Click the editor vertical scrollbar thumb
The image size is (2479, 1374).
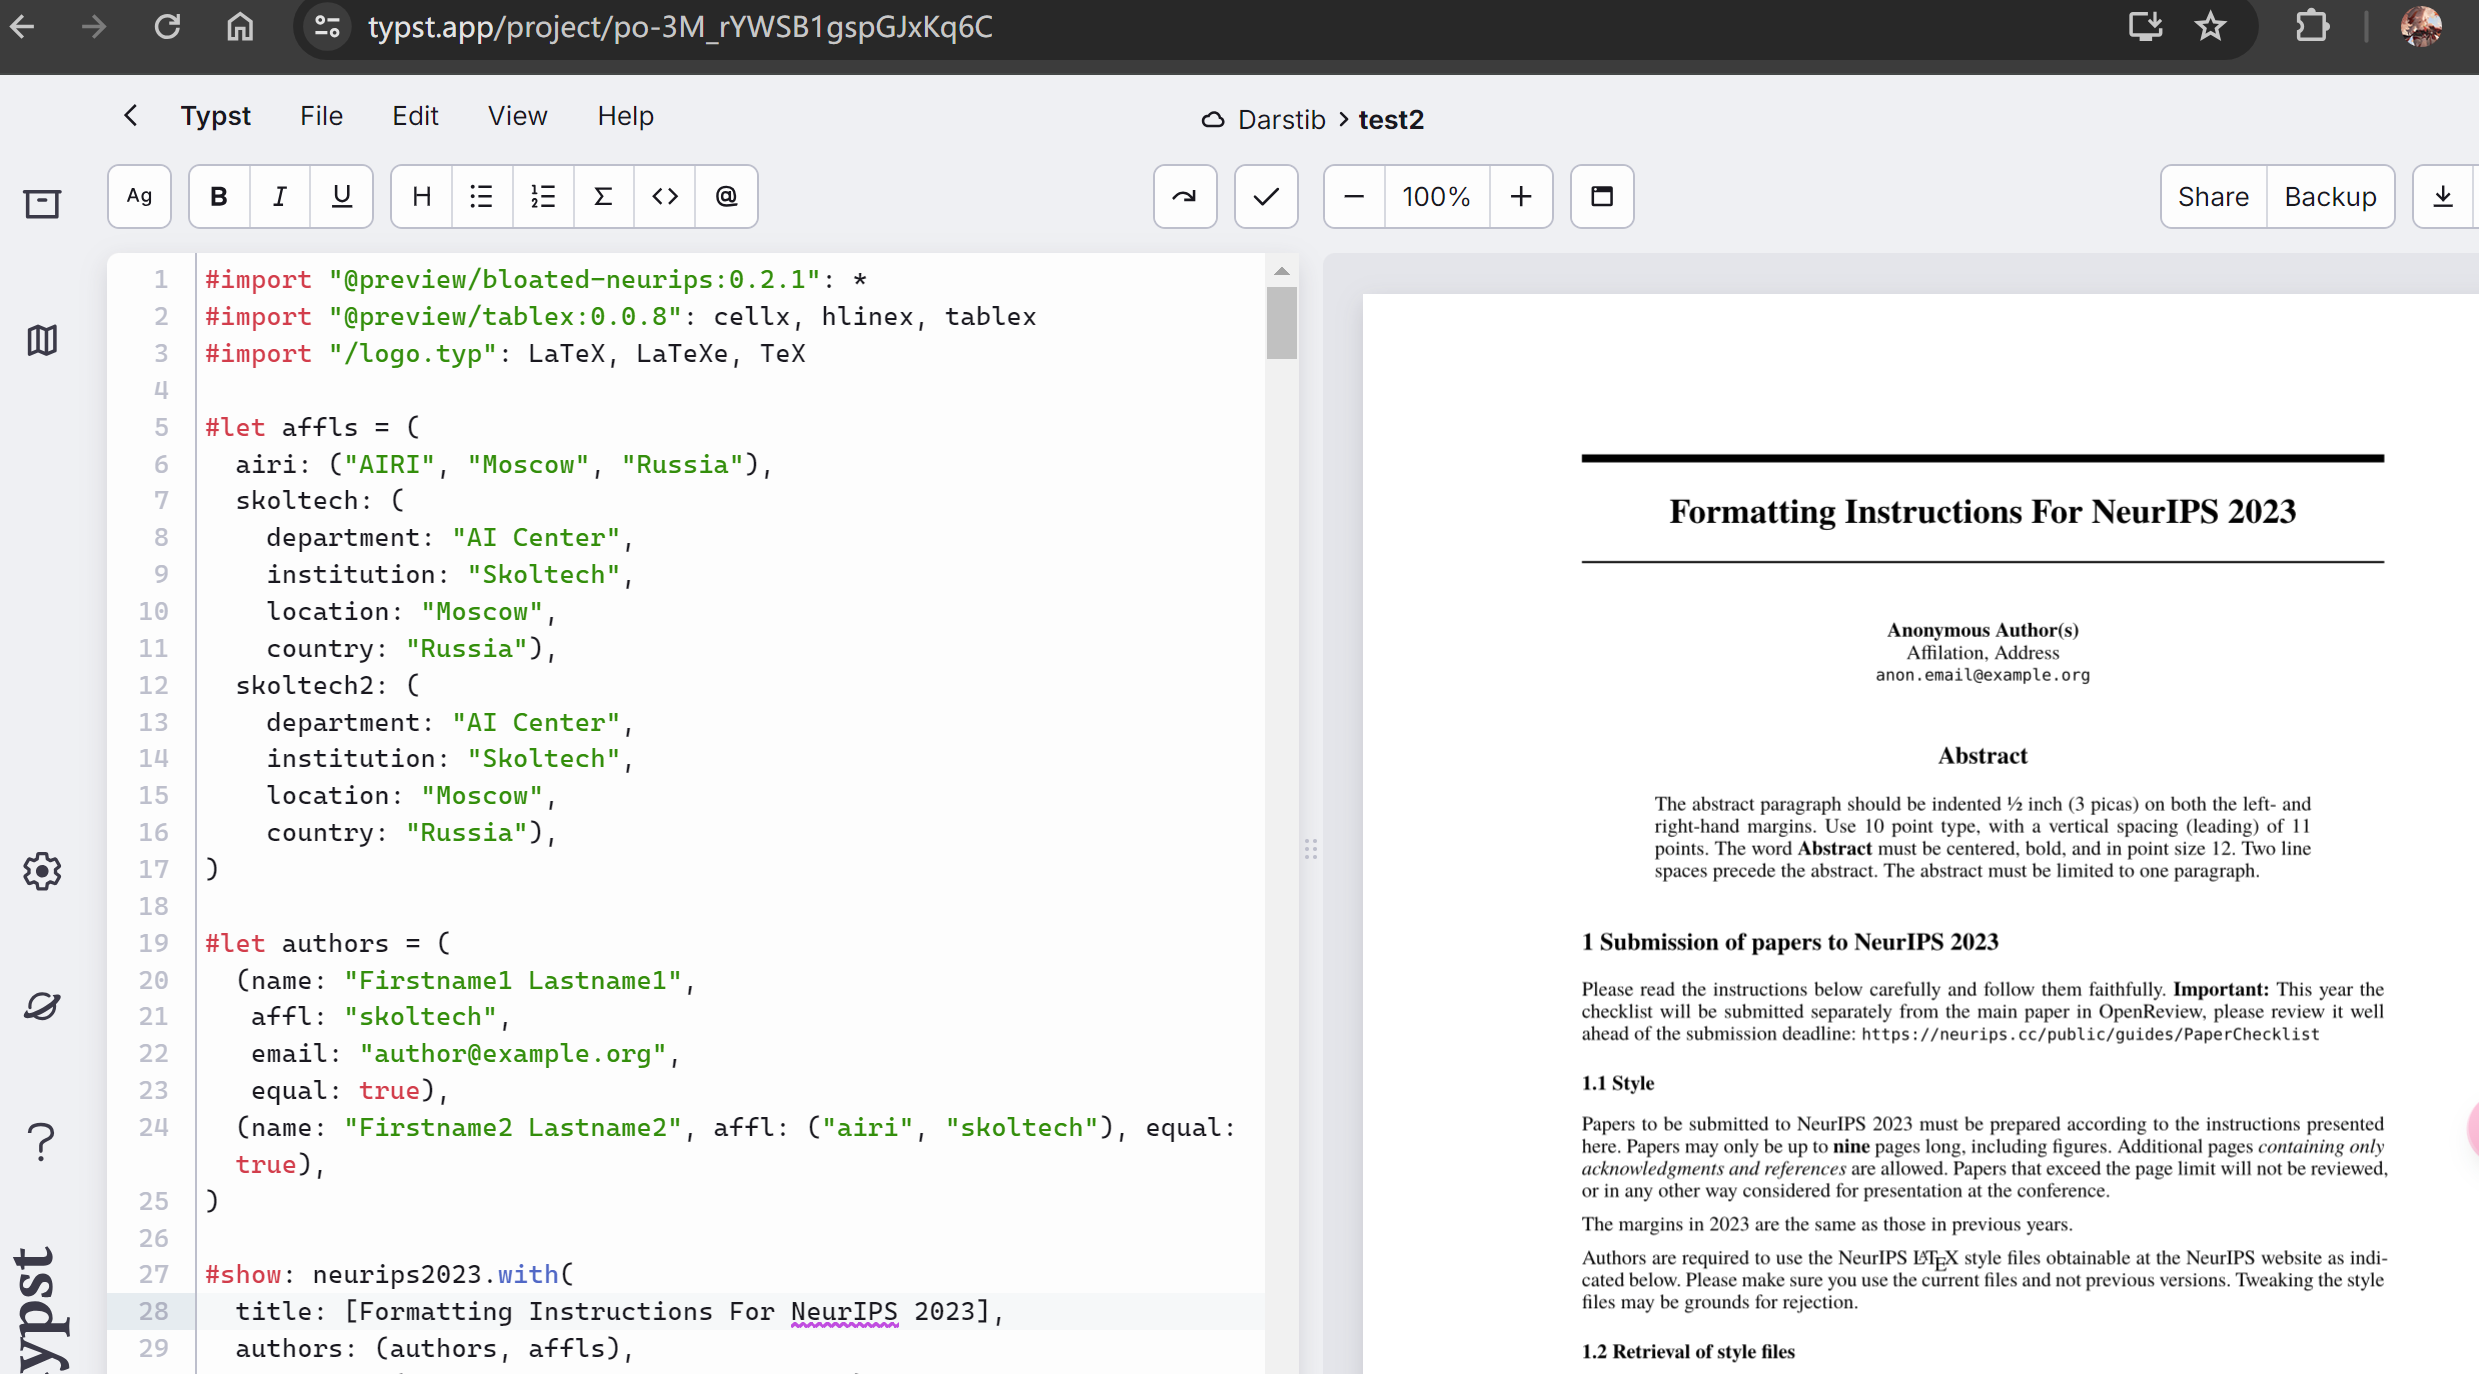coord(1281,323)
